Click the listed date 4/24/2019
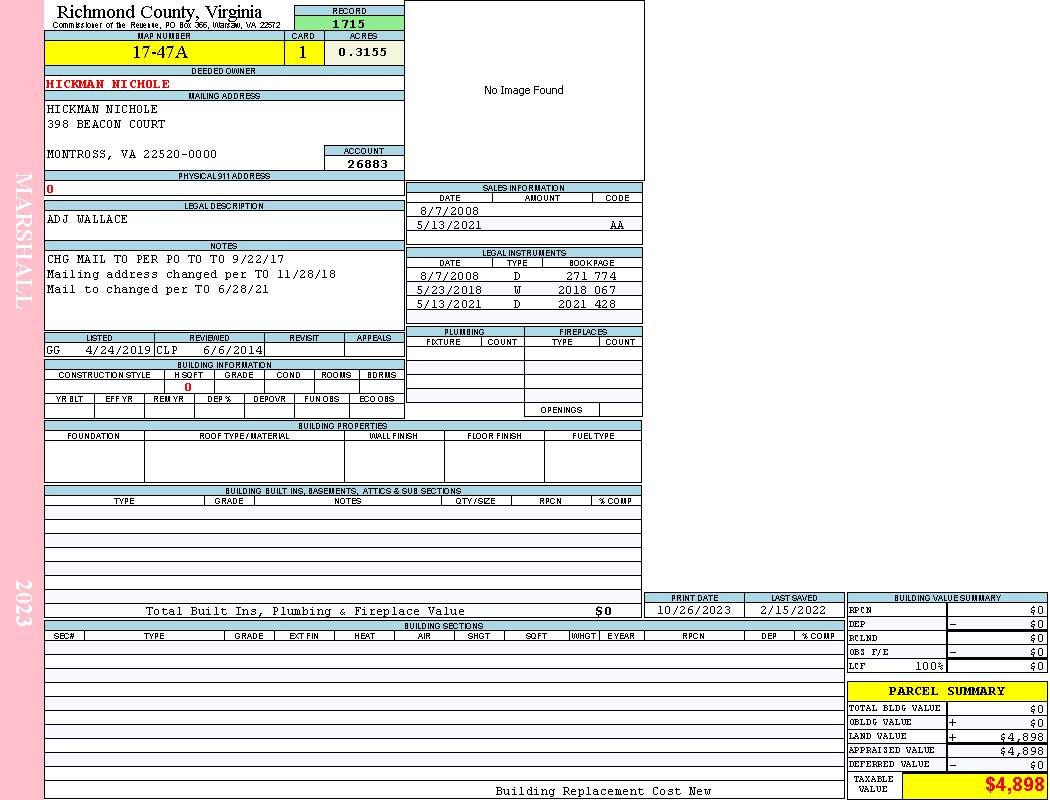 tap(118, 351)
